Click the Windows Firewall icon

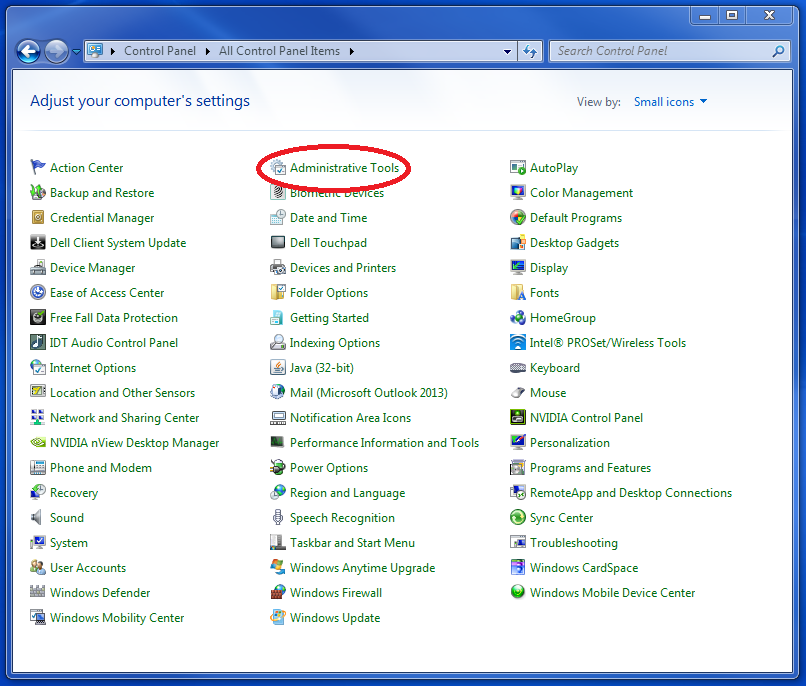278,592
